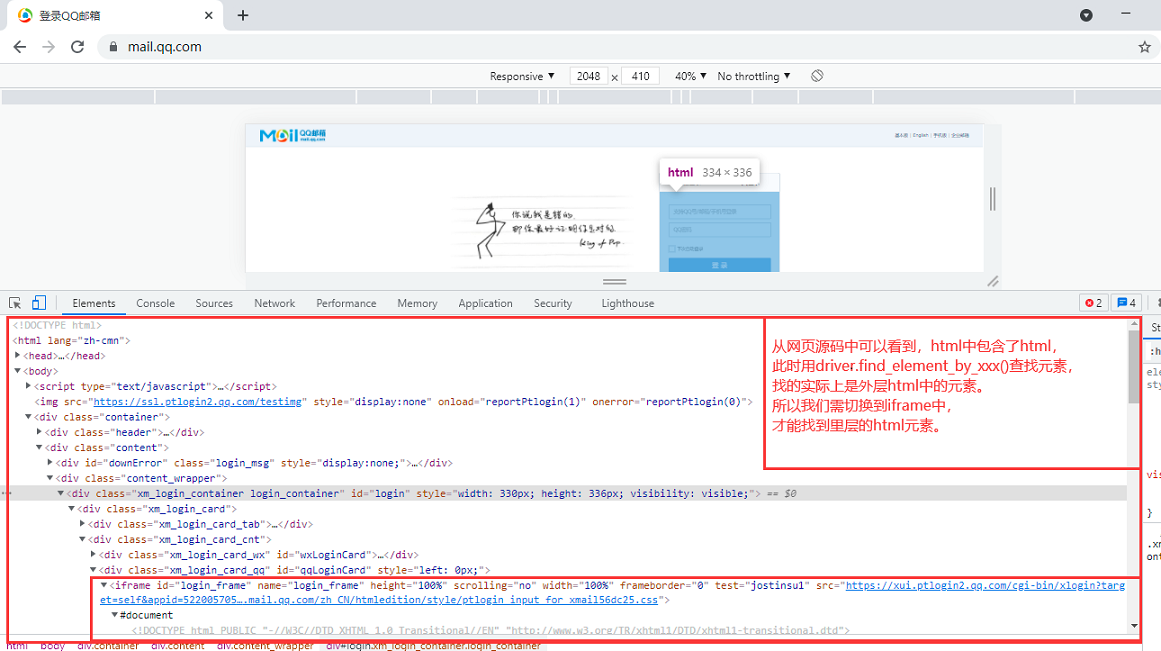Image resolution: width=1161 pixels, height=651 pixels.
Task: Collapse the body element node
Action: pyautogui.click(x=18, y=371)
